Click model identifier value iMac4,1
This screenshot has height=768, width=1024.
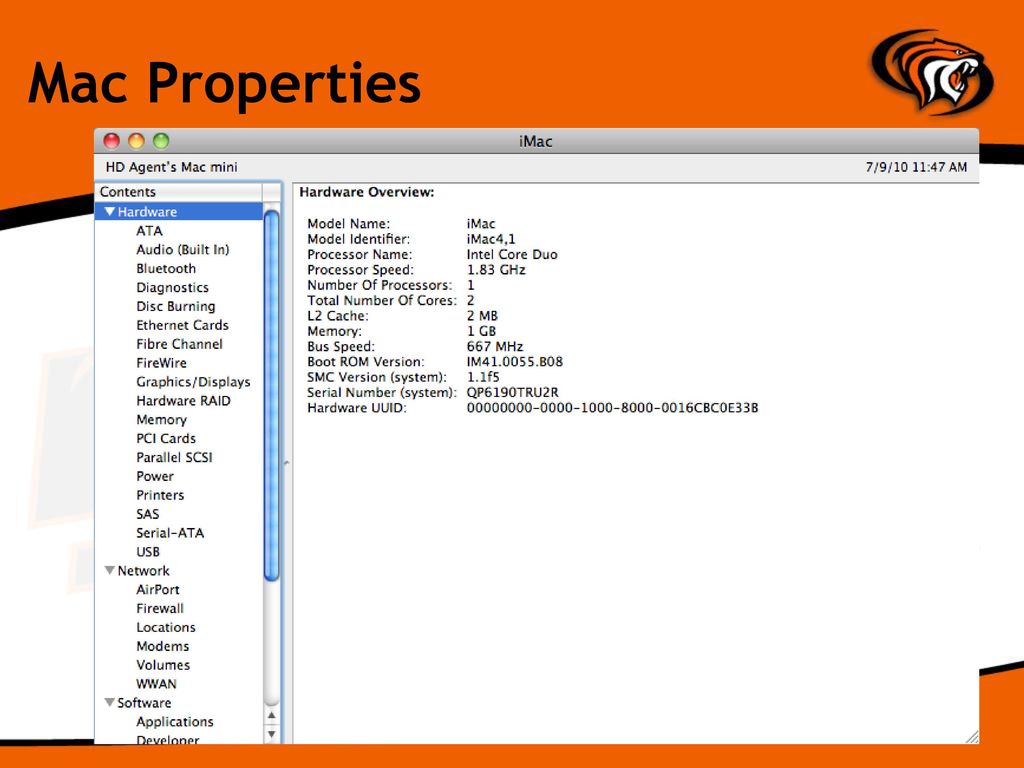[x=490, y=239]
